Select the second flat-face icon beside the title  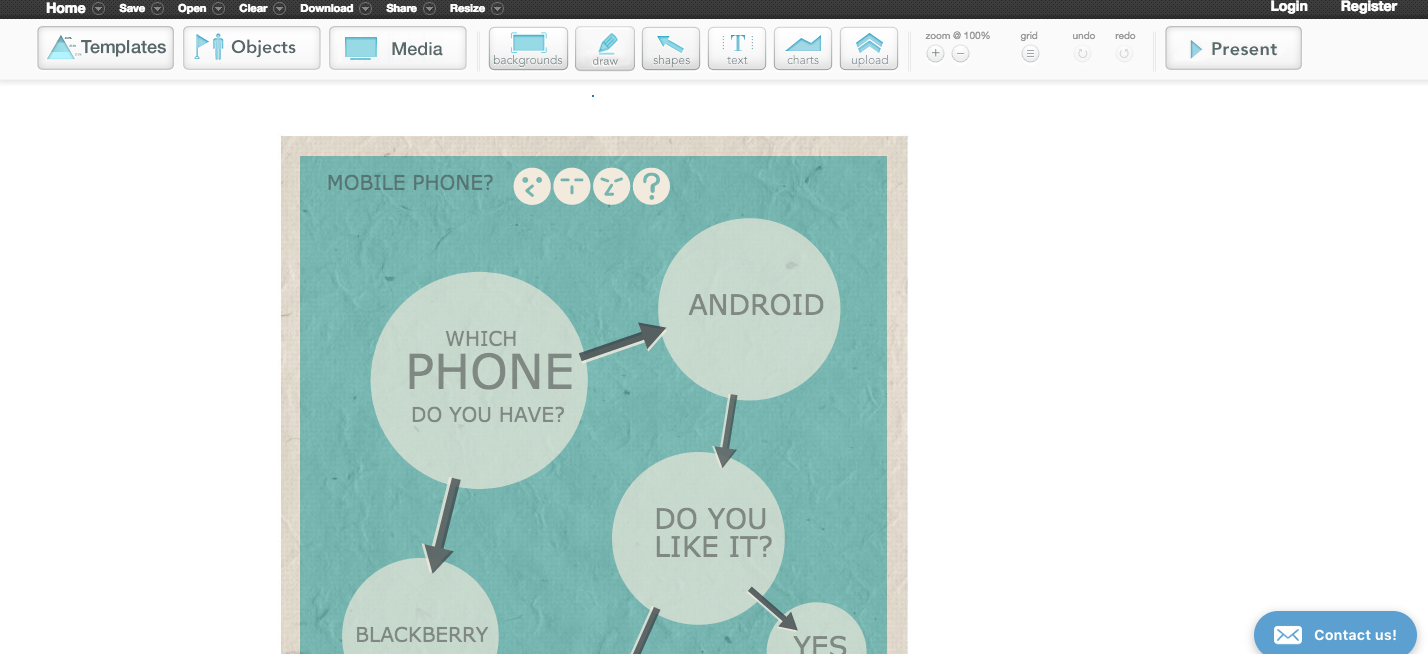coord(571,186)
